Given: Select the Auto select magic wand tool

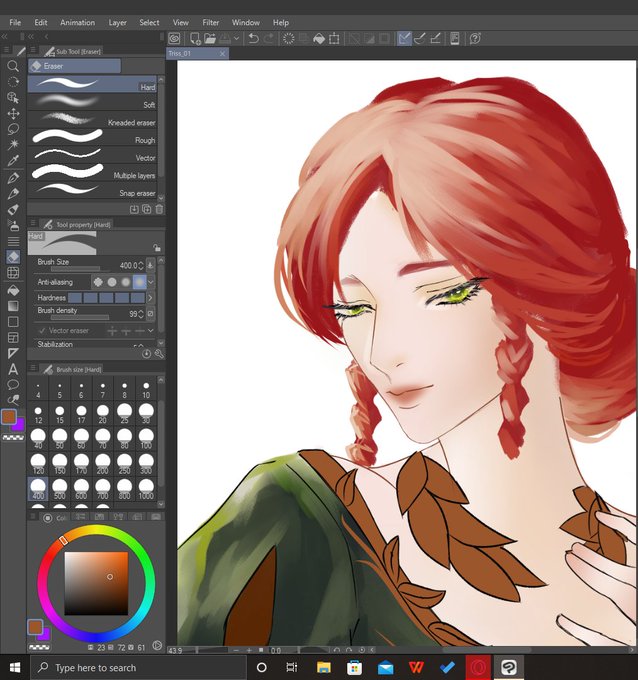Looking at the screenshot, I should pos(13,144).
